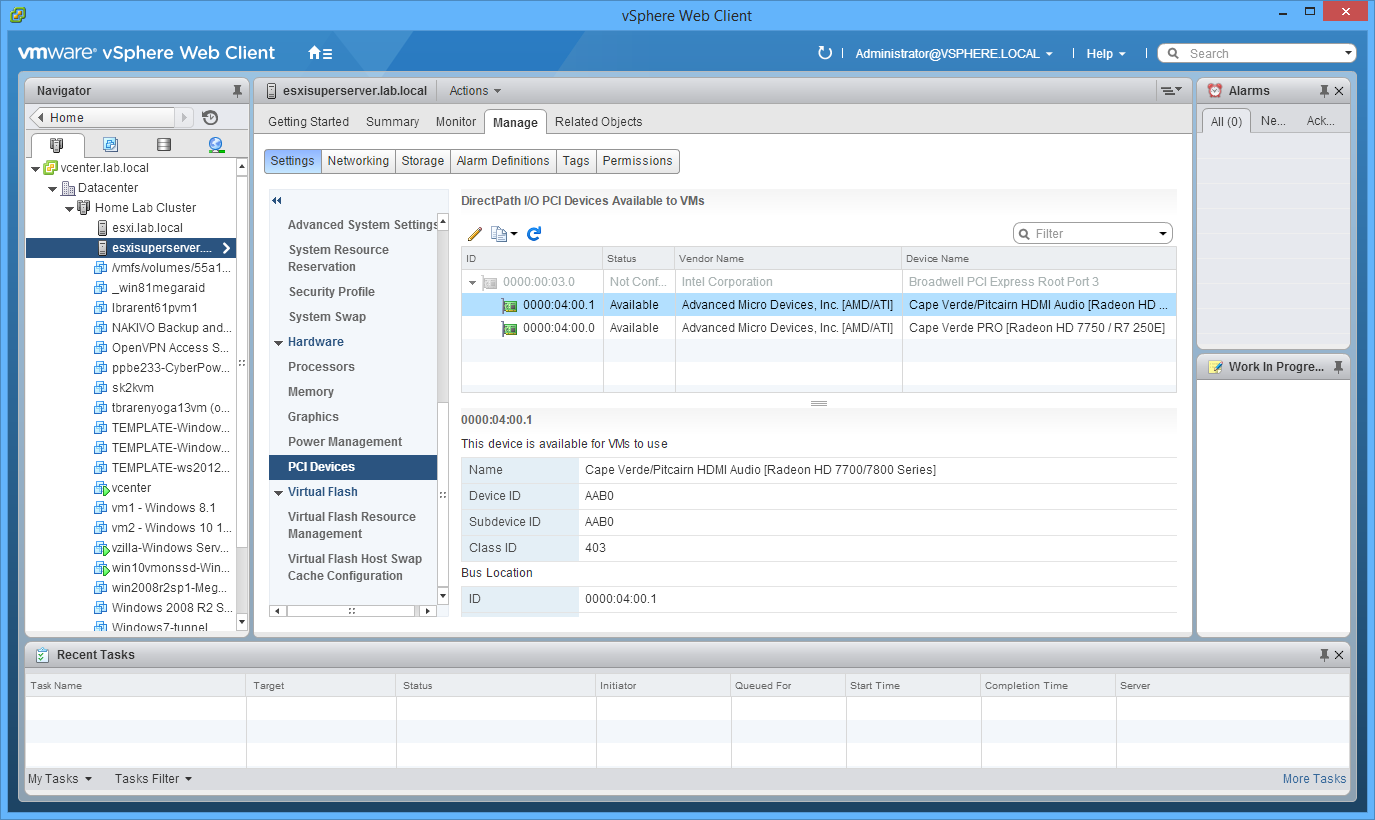Select the Tags sub-tab

coord(576,161)
